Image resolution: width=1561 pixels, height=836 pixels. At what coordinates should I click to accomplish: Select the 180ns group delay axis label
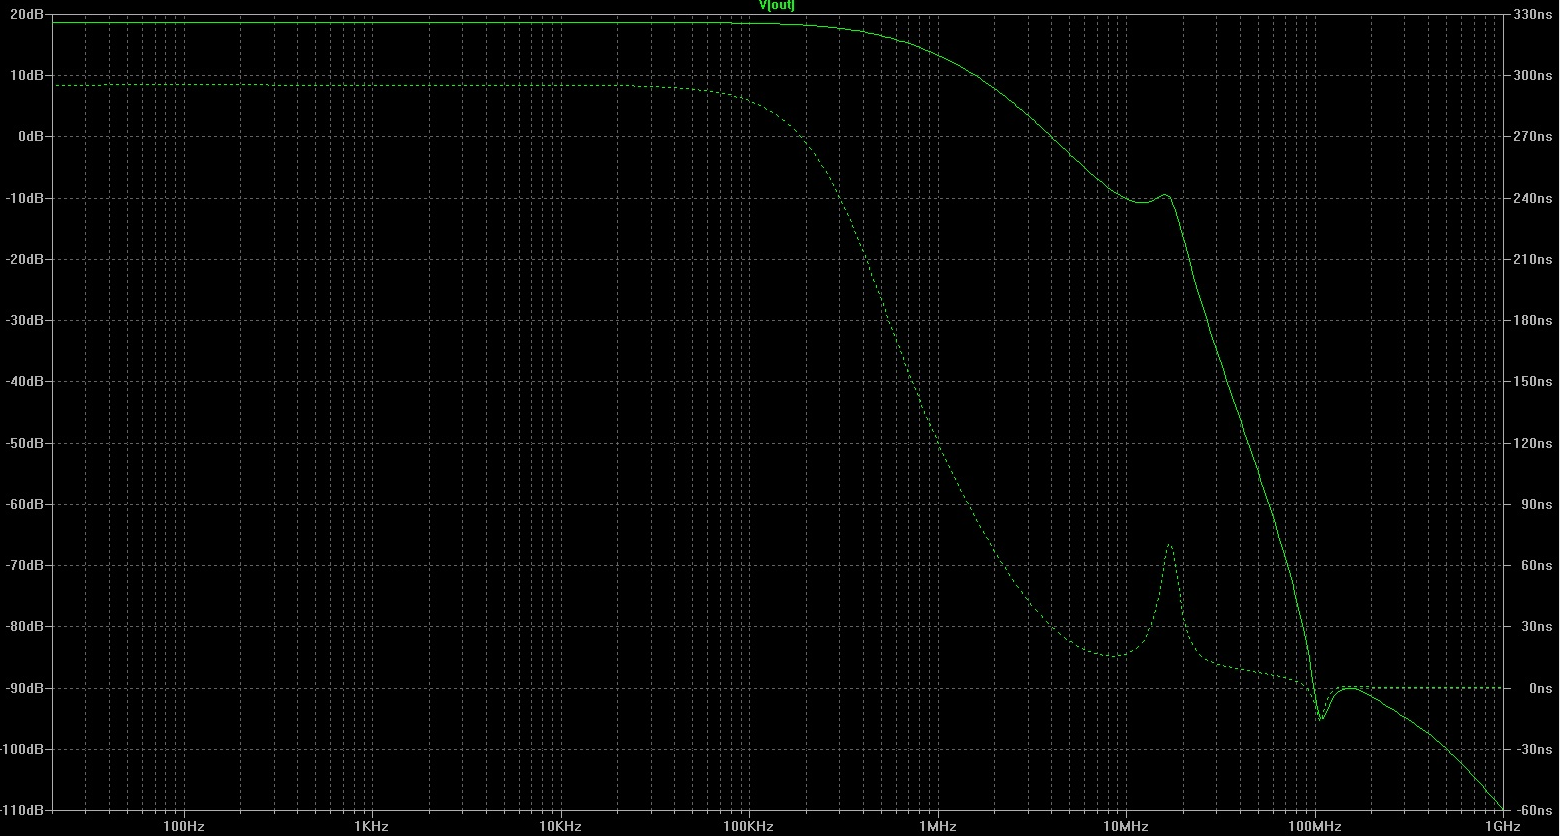click(x=1533, y=321)
